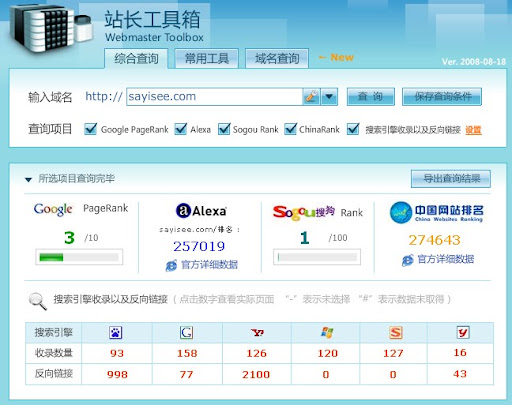Click Google indexed count 158
The width and height of the screenshot is (512, 405).
coord(187,353)
